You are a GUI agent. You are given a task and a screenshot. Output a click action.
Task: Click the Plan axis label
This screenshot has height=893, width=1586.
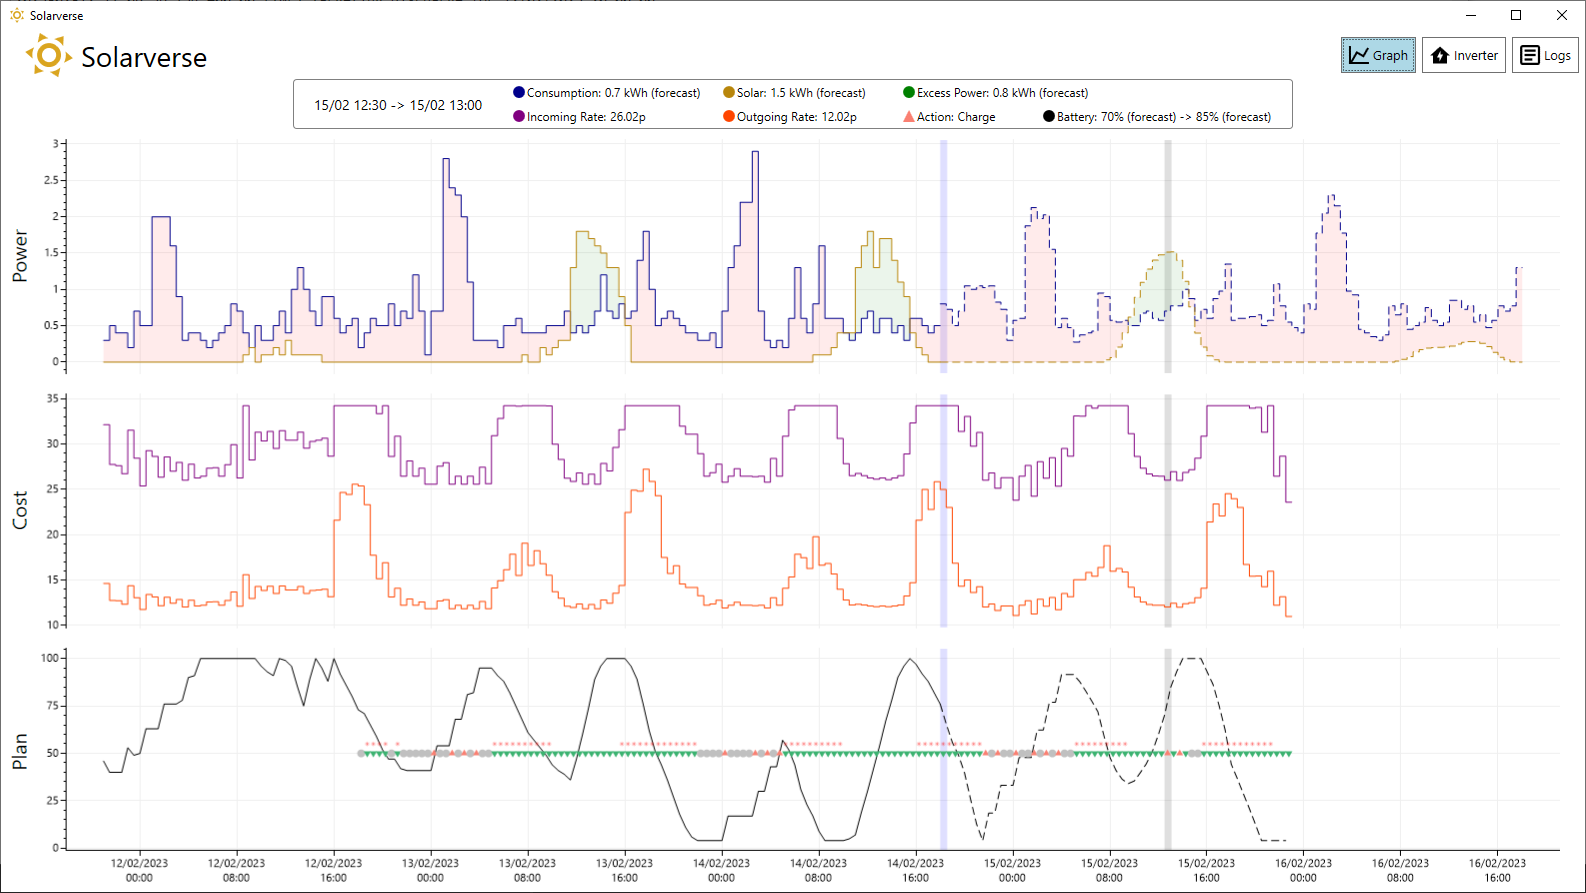[20, 752]
